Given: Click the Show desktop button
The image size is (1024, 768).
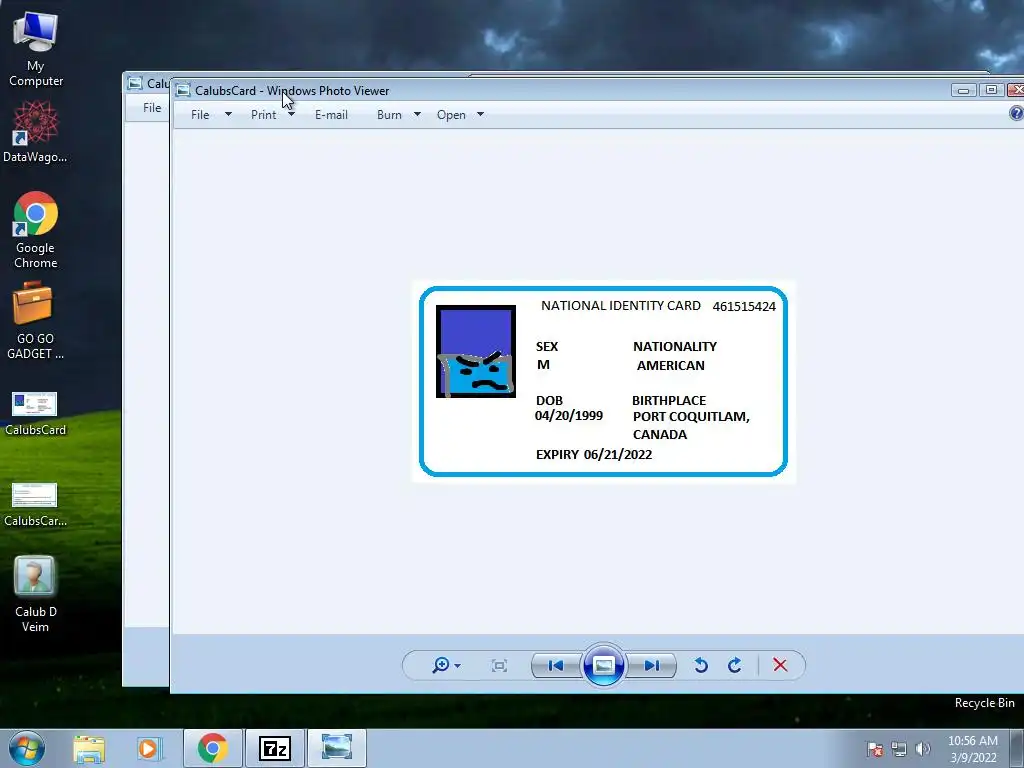Looking at the screenshot, I should (x=1017, y=748).
